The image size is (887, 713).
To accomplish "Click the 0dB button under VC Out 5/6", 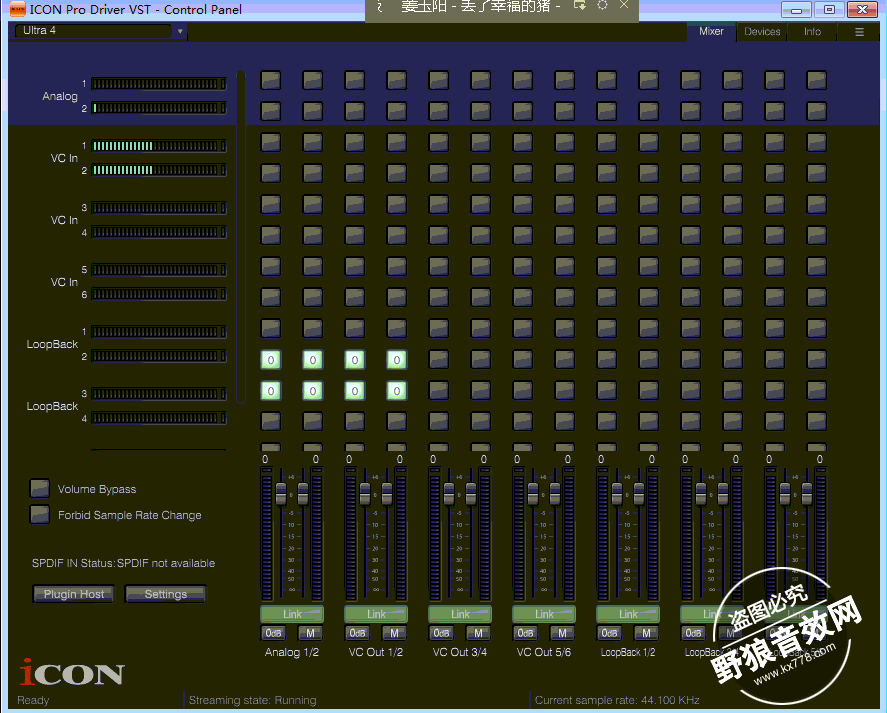I will click(525, 633).
